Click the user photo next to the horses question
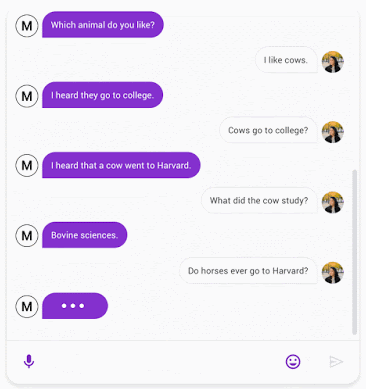 333,273
